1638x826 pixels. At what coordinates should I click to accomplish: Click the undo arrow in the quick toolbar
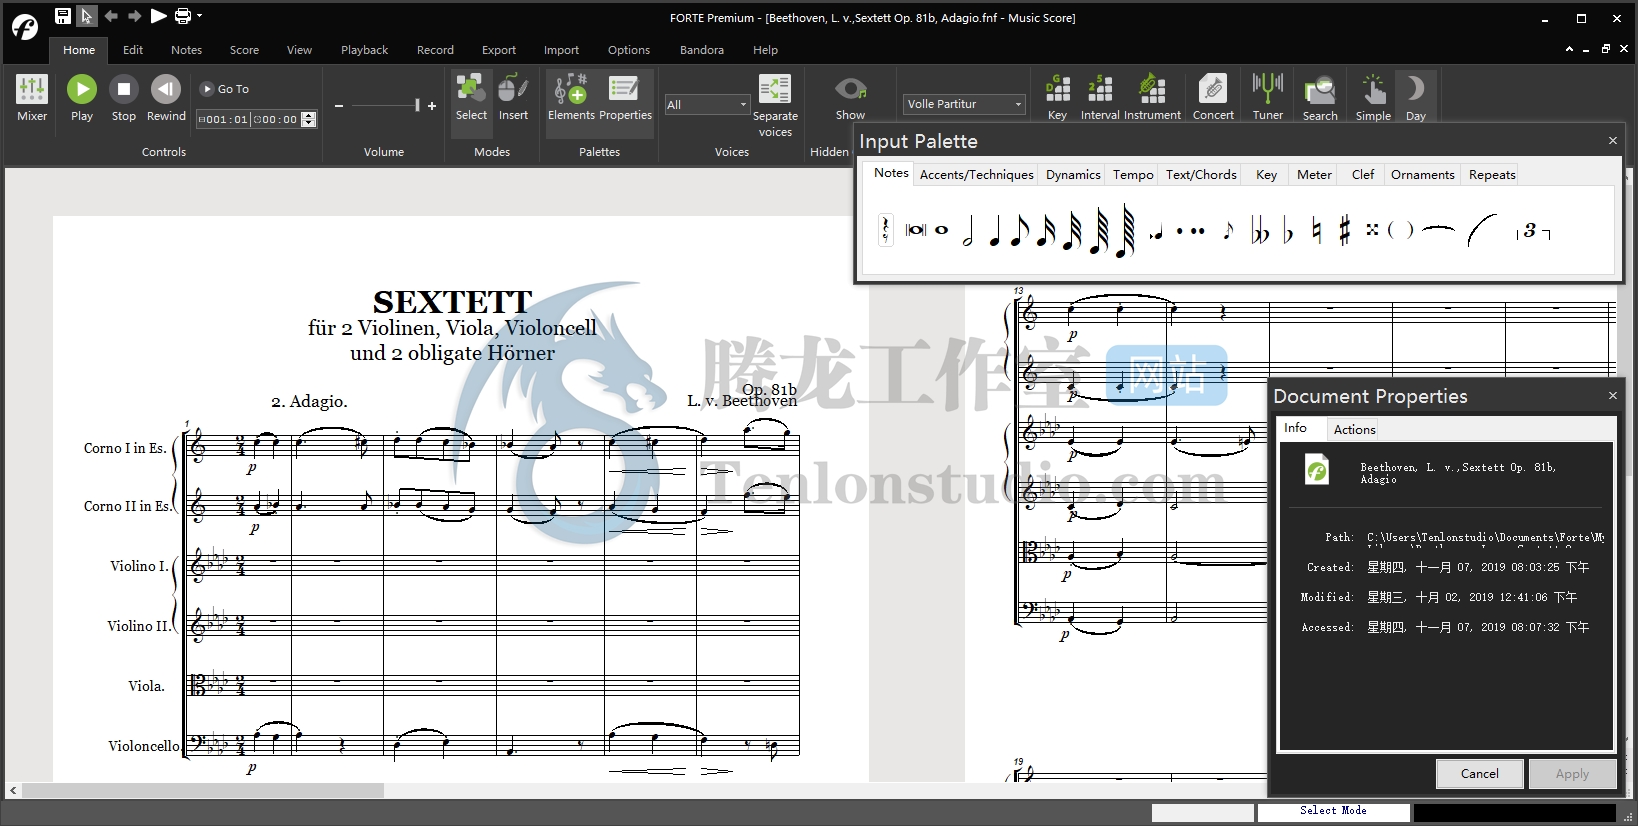tap(111, 16)
